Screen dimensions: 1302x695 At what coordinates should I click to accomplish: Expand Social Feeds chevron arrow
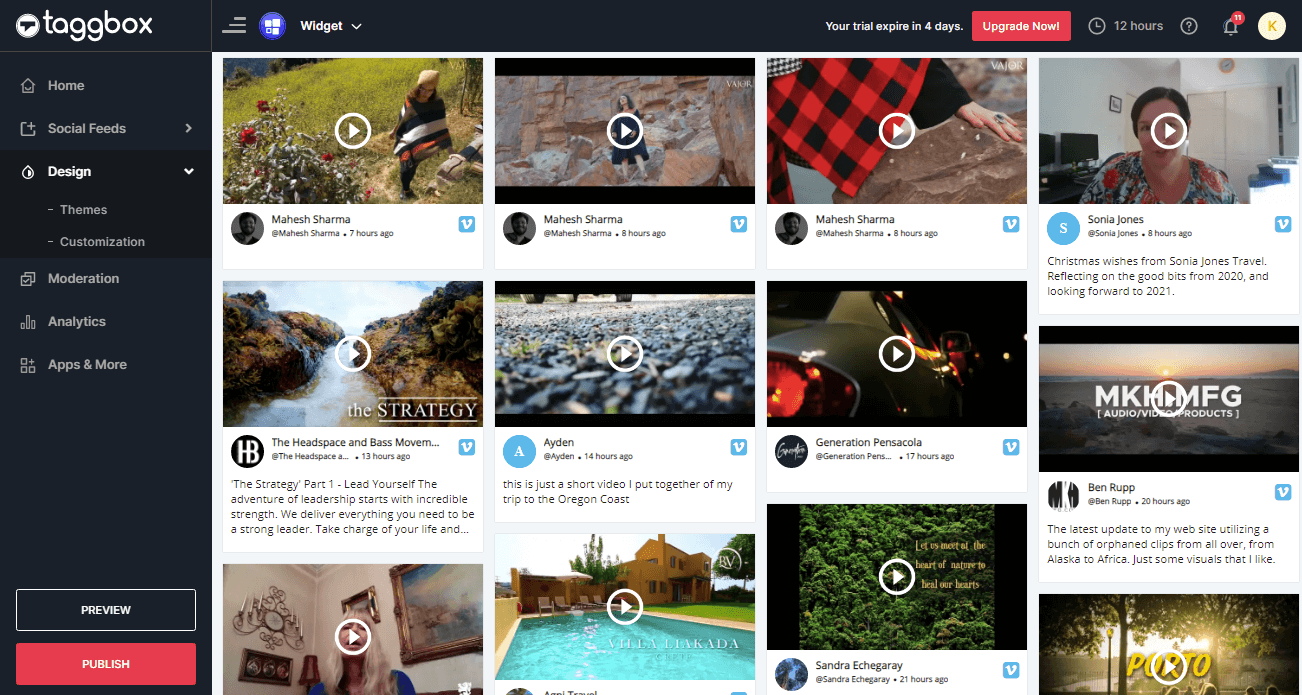tap(188, 129)
